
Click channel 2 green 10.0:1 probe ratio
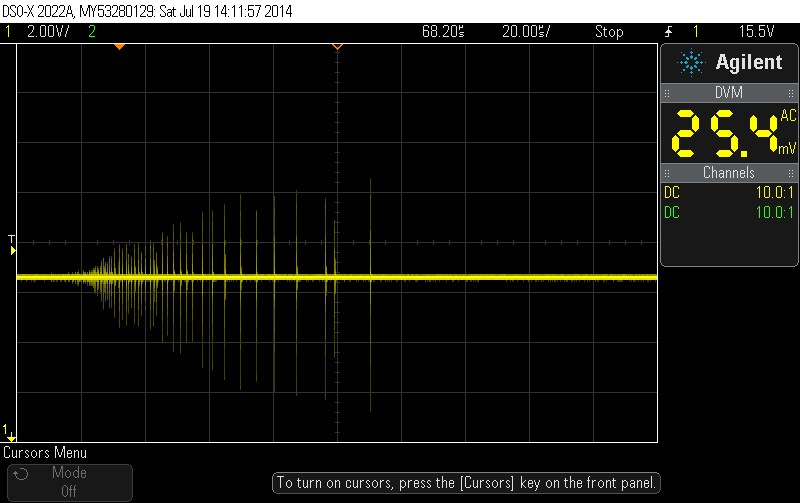pyautogui.click(x=774, y=212)
